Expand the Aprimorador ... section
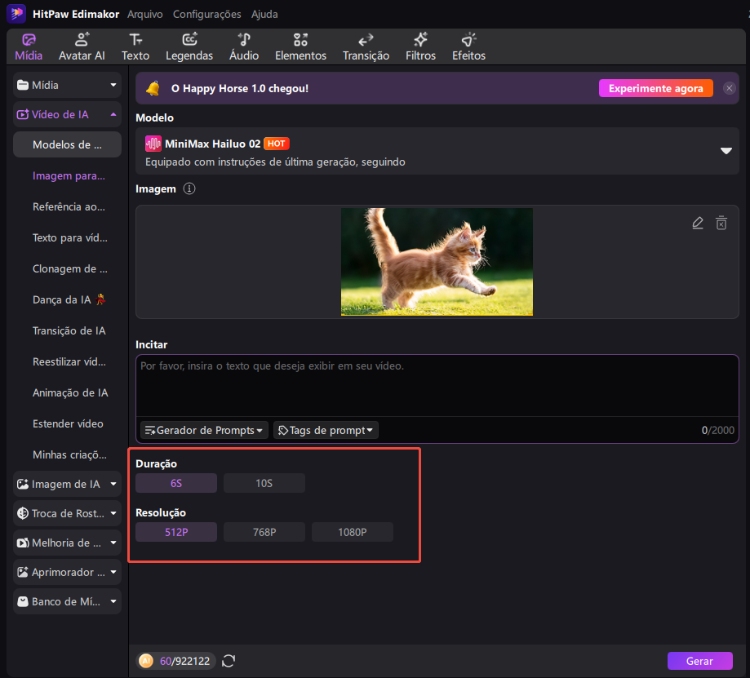 coord(67,572)
